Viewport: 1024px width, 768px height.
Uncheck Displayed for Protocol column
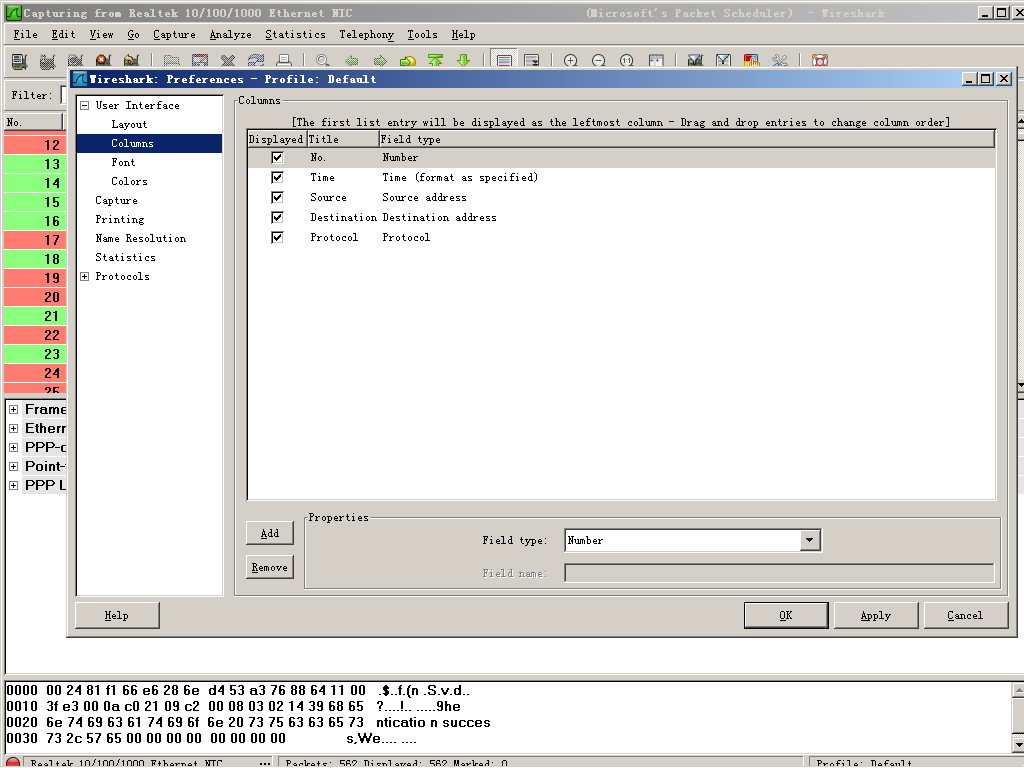(278, 237)
